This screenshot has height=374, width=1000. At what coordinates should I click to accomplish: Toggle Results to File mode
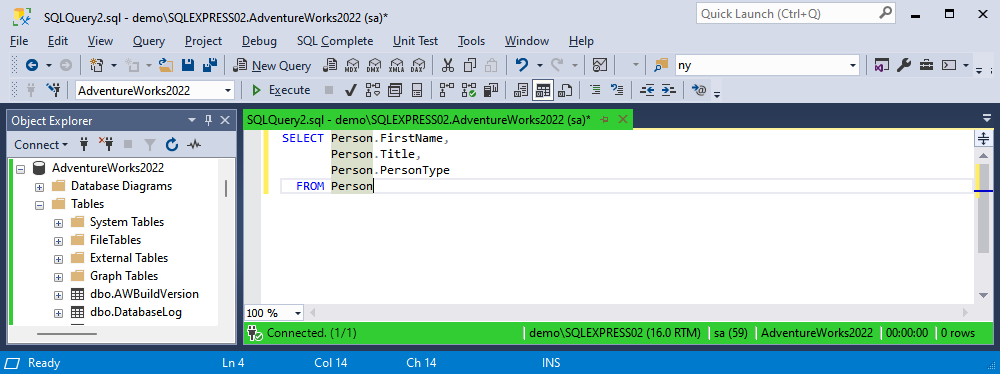pyautogui.click(x=564, y=90)
